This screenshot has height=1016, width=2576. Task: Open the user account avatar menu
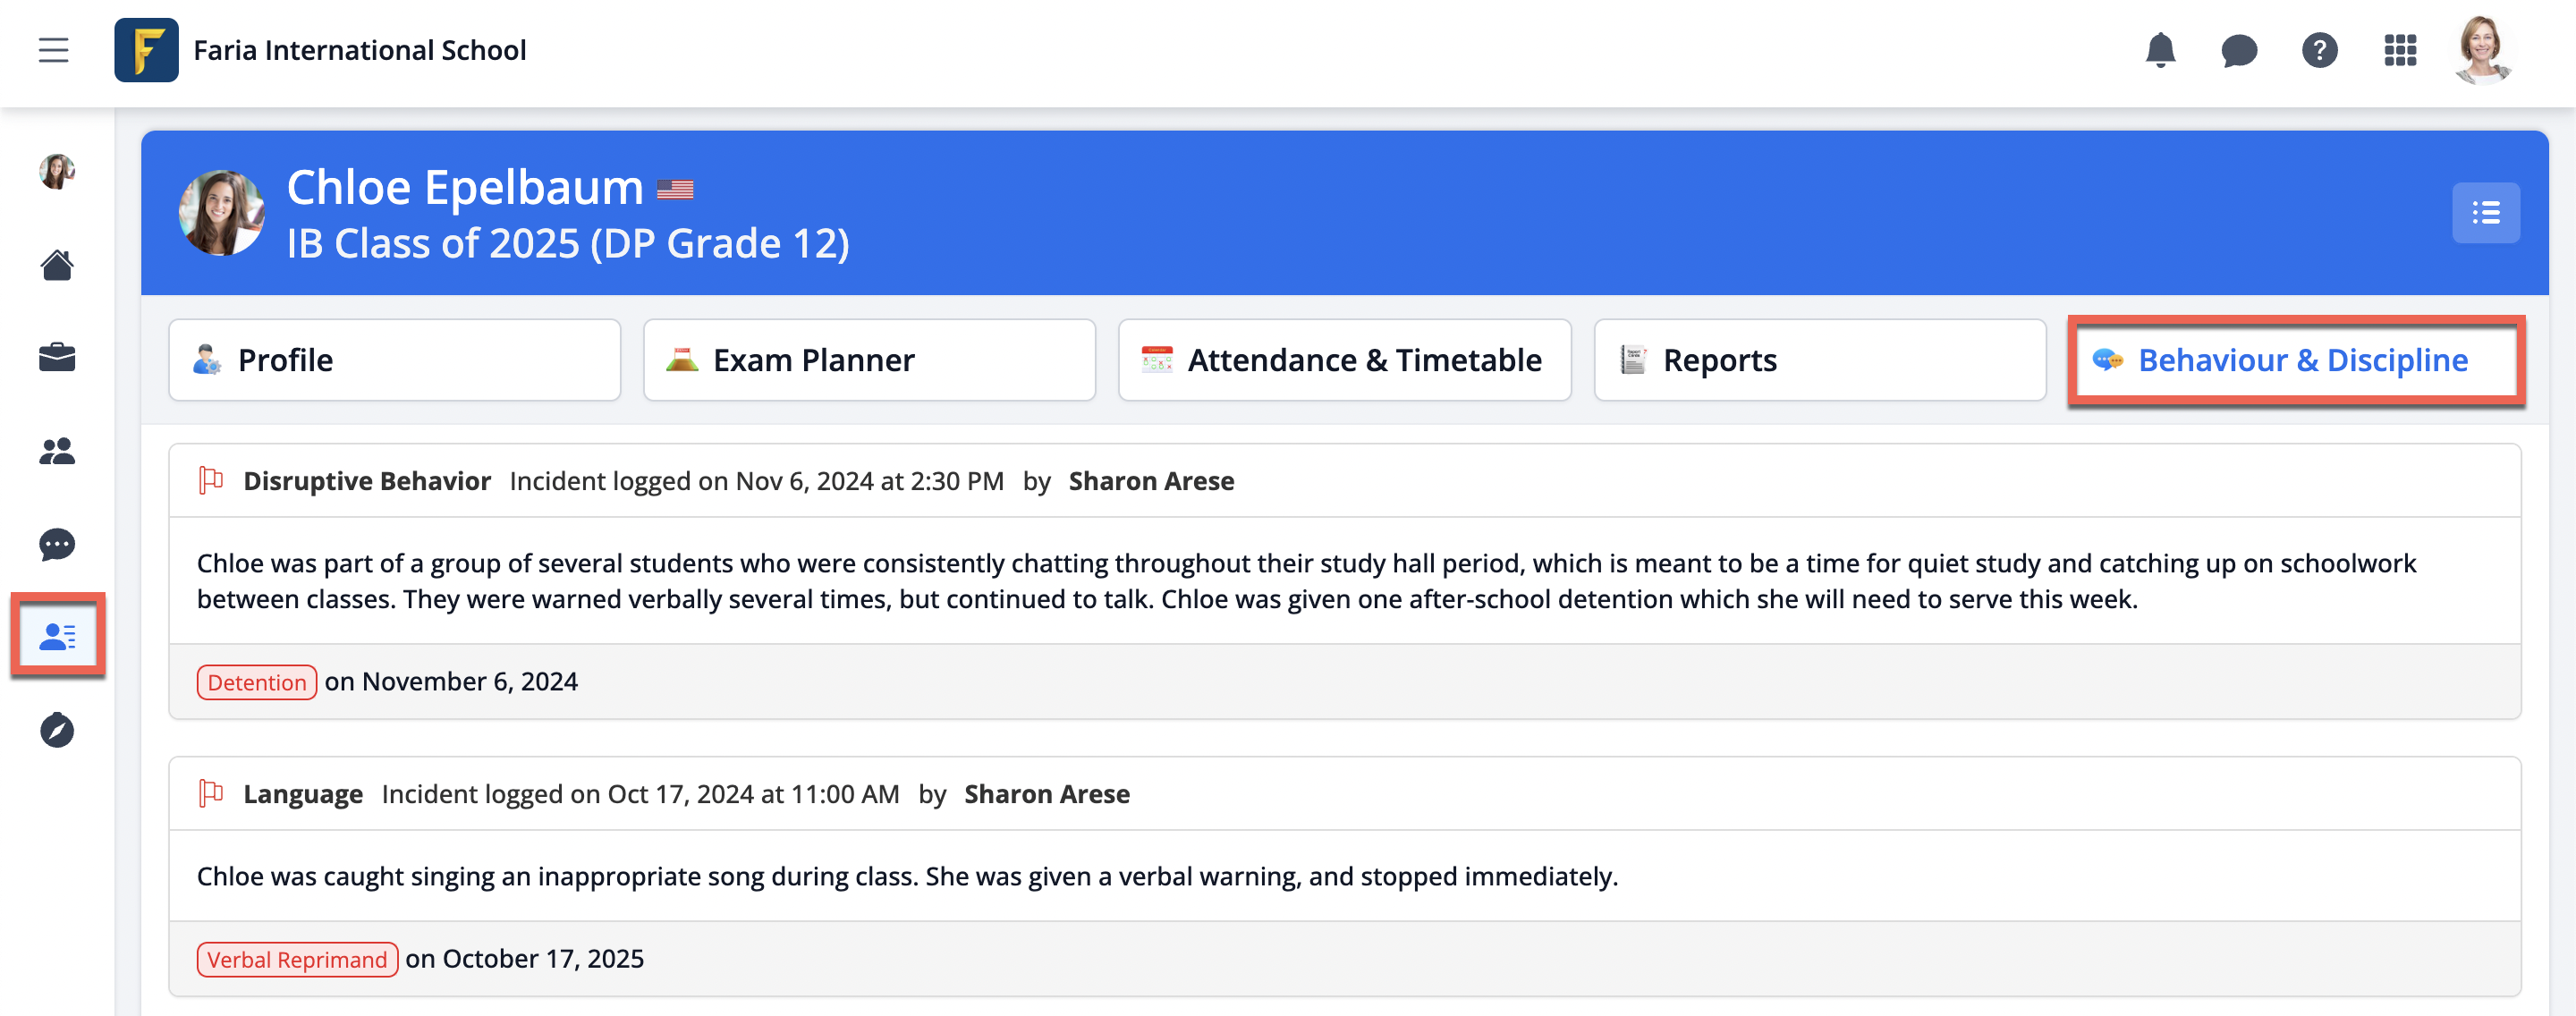pos(2482,50)
